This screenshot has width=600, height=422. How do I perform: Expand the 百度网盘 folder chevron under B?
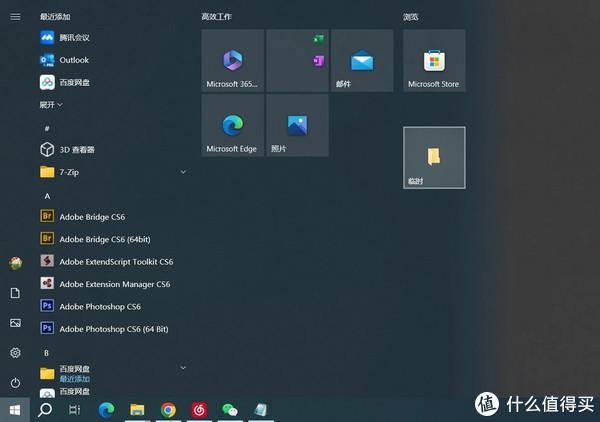(183, 368)
